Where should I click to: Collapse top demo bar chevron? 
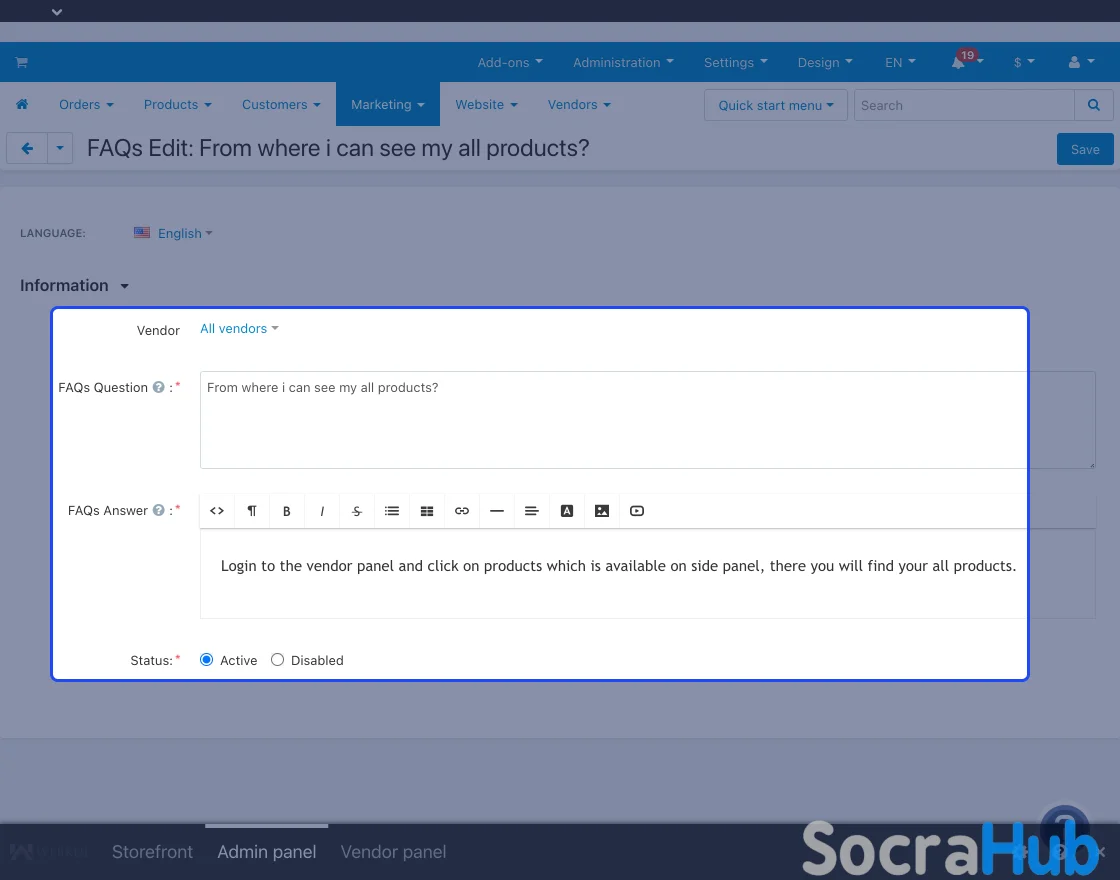(x=57, y=11)
